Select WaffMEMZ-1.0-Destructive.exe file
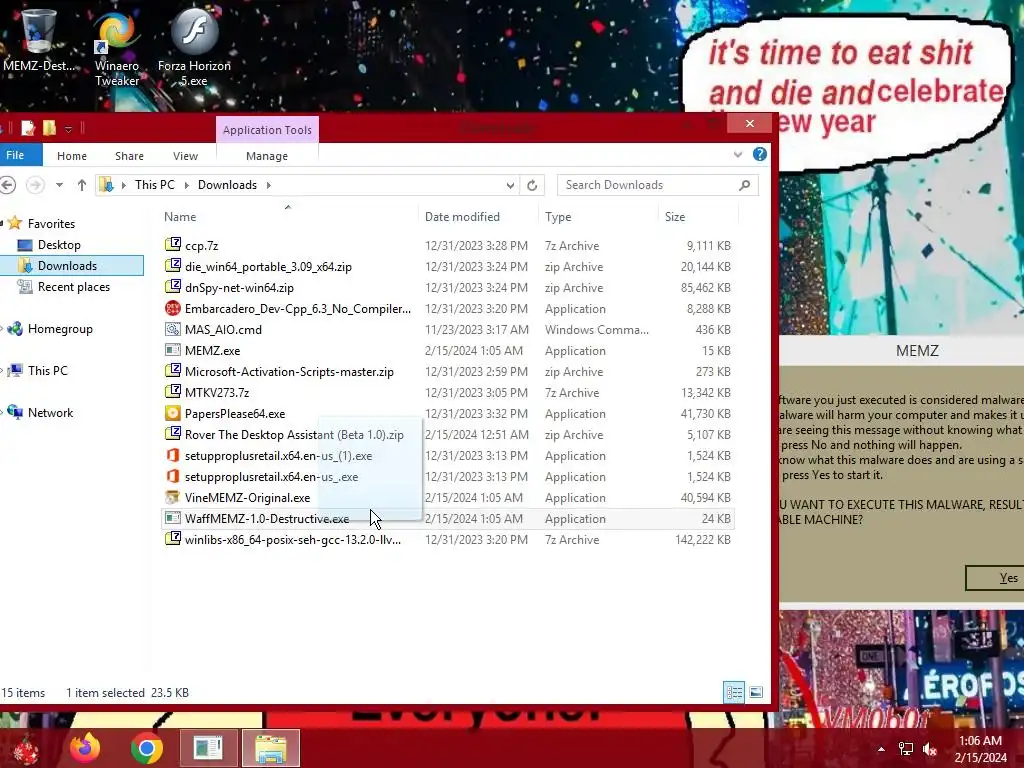Screen dimensions: 1024x768 [266, 519]
